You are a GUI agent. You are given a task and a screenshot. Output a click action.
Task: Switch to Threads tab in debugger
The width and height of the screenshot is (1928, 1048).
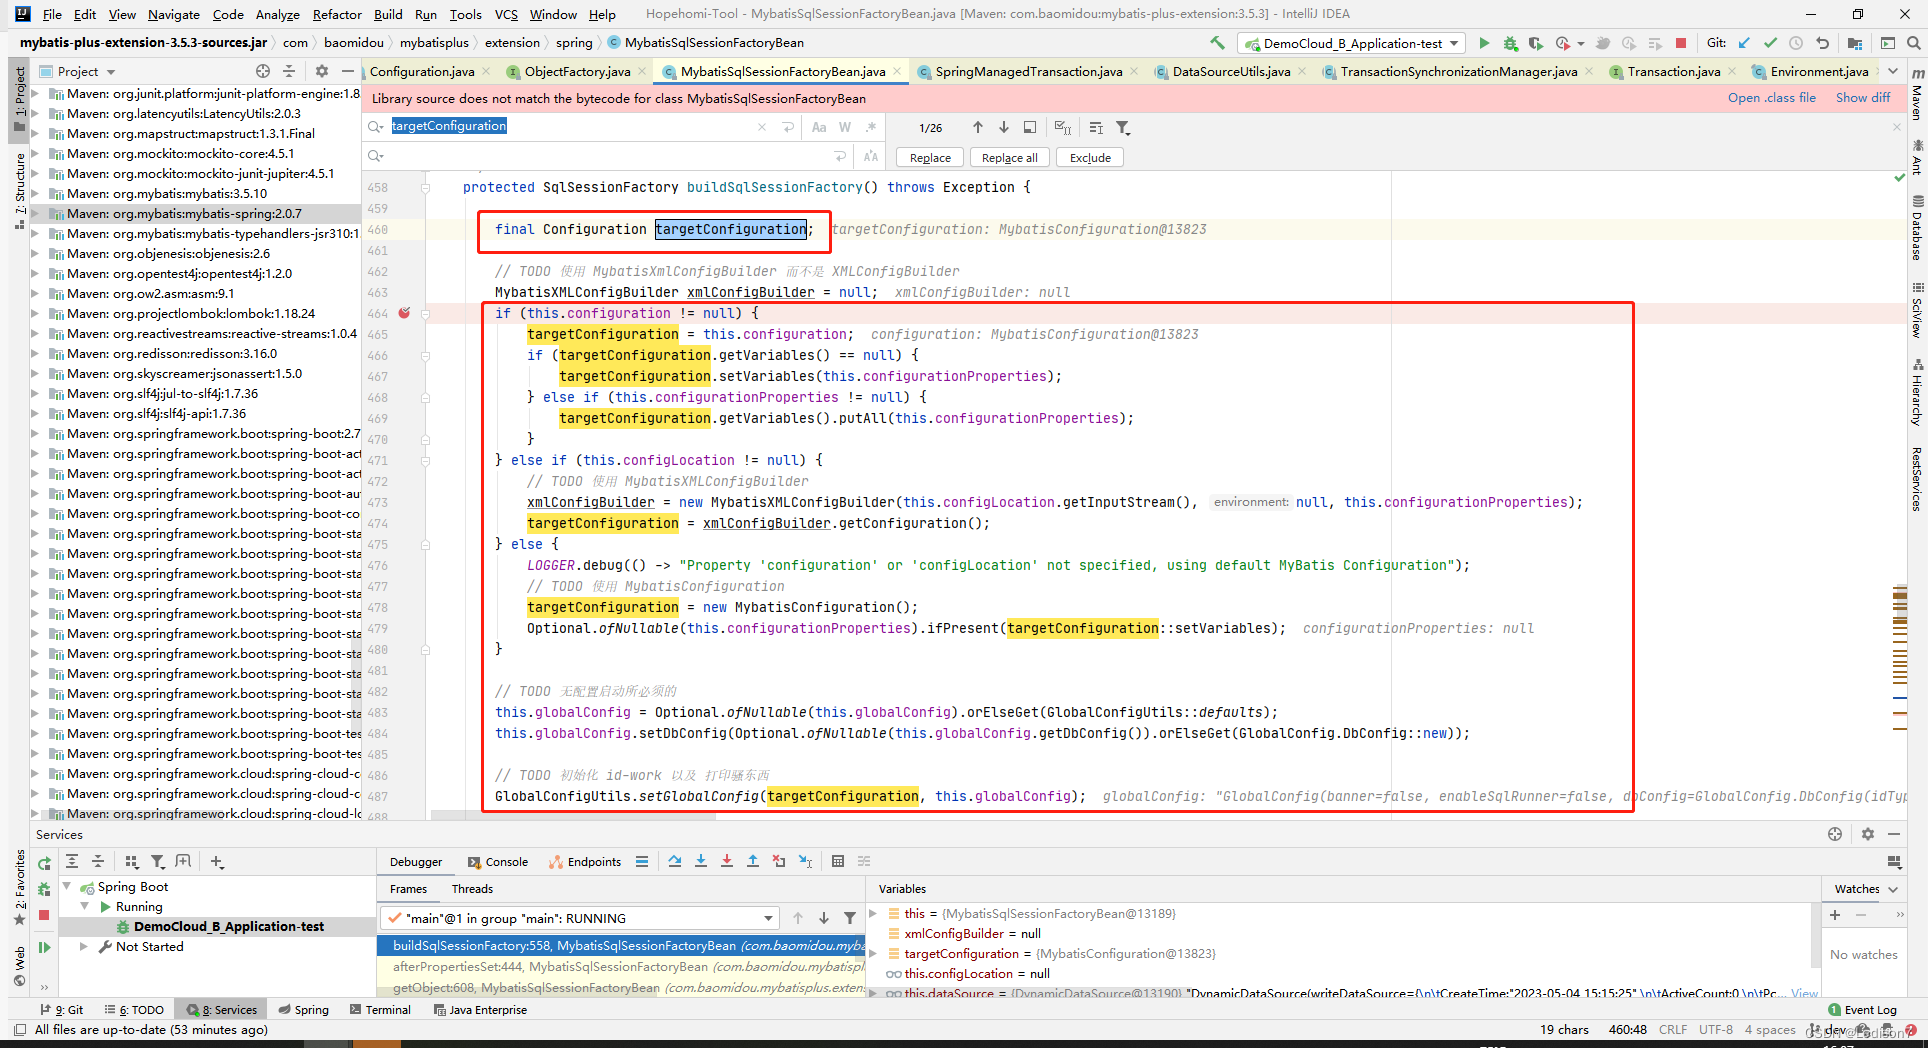[x=472, y=888]
